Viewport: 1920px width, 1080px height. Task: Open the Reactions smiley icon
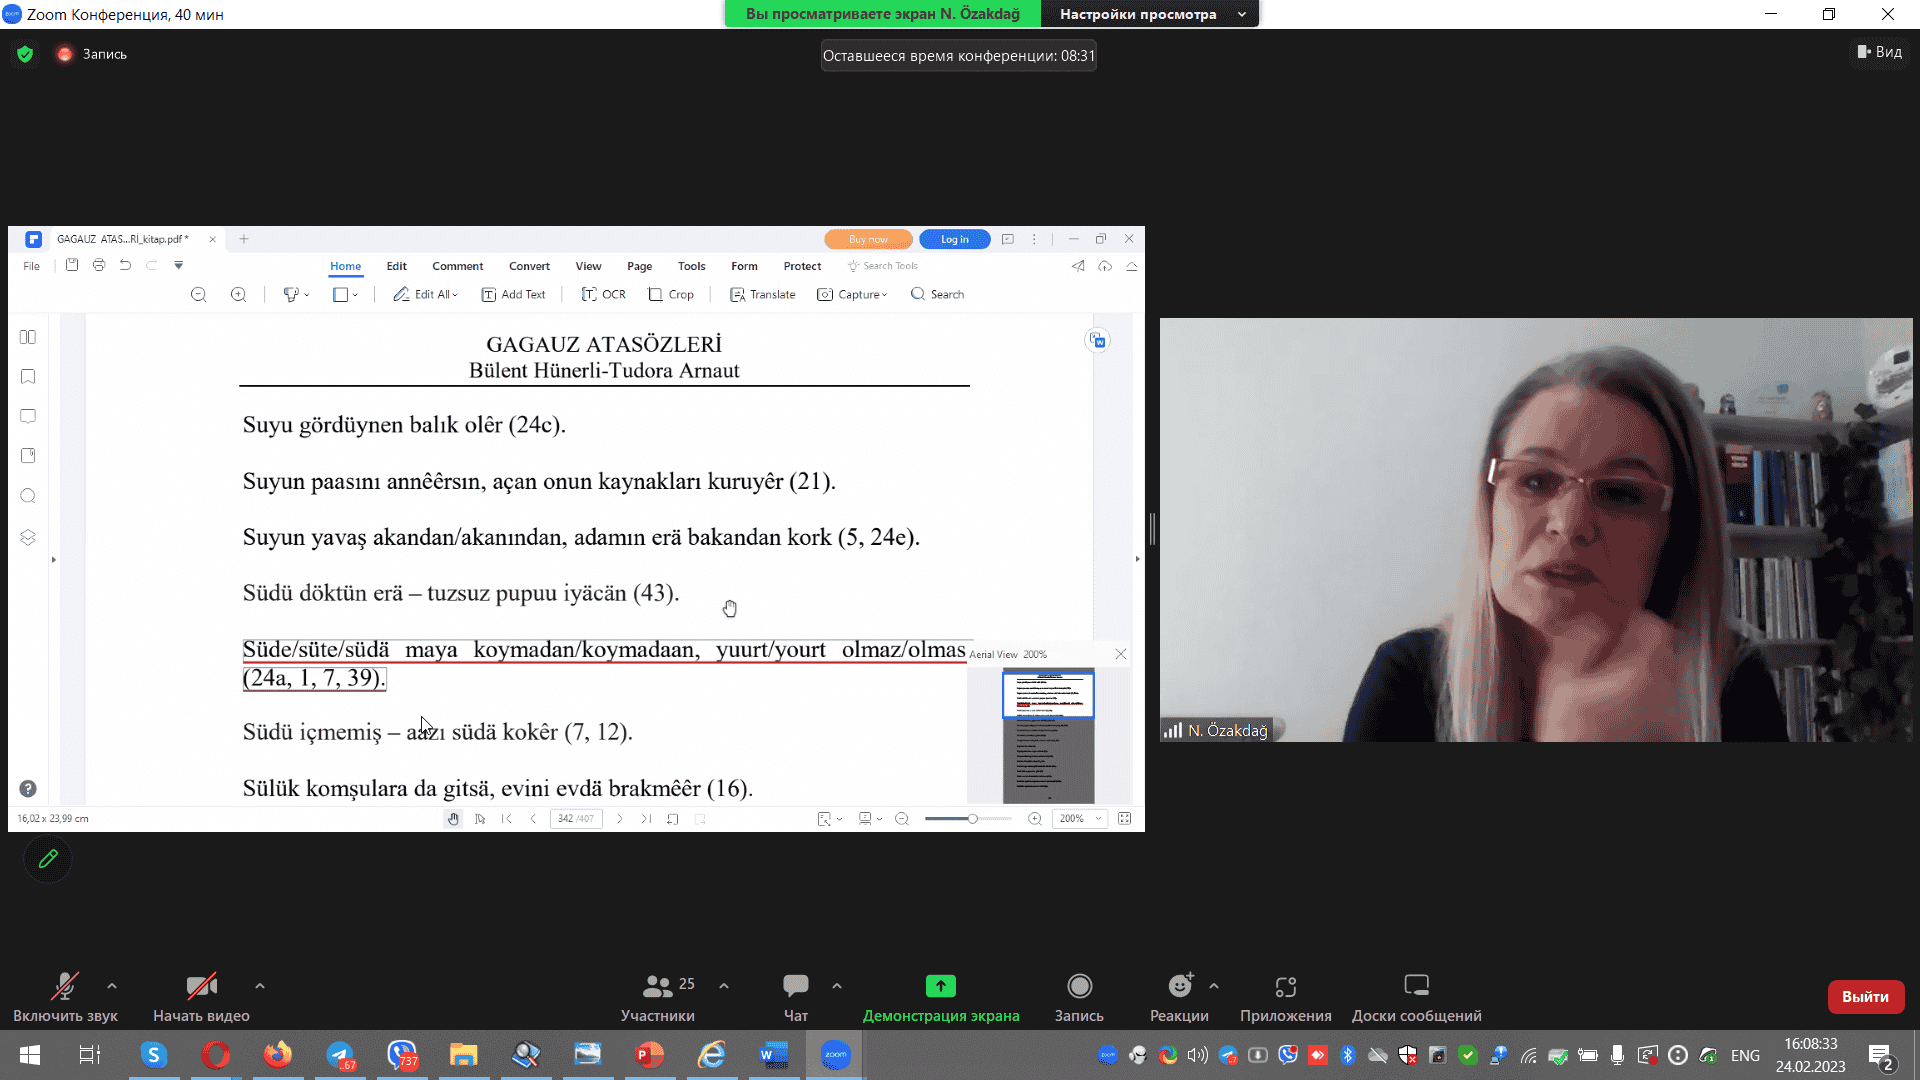point(1180,986)
